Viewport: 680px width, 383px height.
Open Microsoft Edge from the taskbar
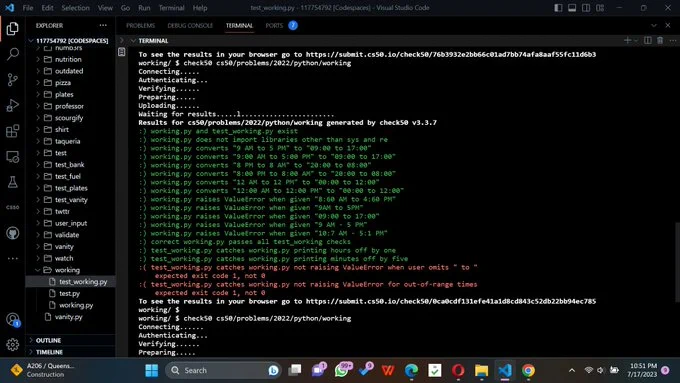coord(411,370)
